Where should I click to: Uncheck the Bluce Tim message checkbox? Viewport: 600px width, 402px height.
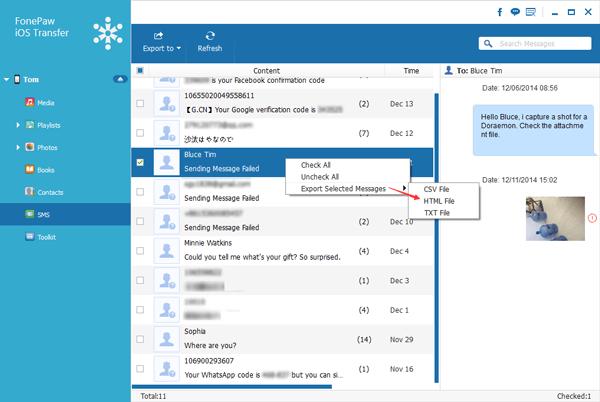click(140, 162)
